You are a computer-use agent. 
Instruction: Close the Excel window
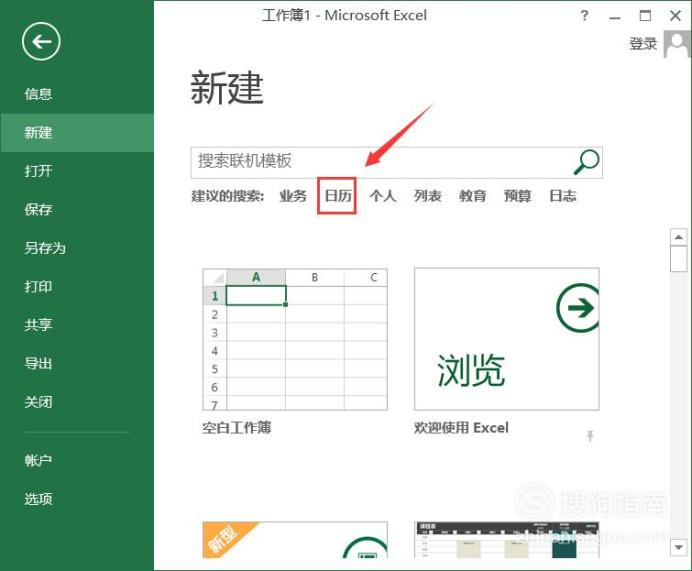(x=675, y=16)
